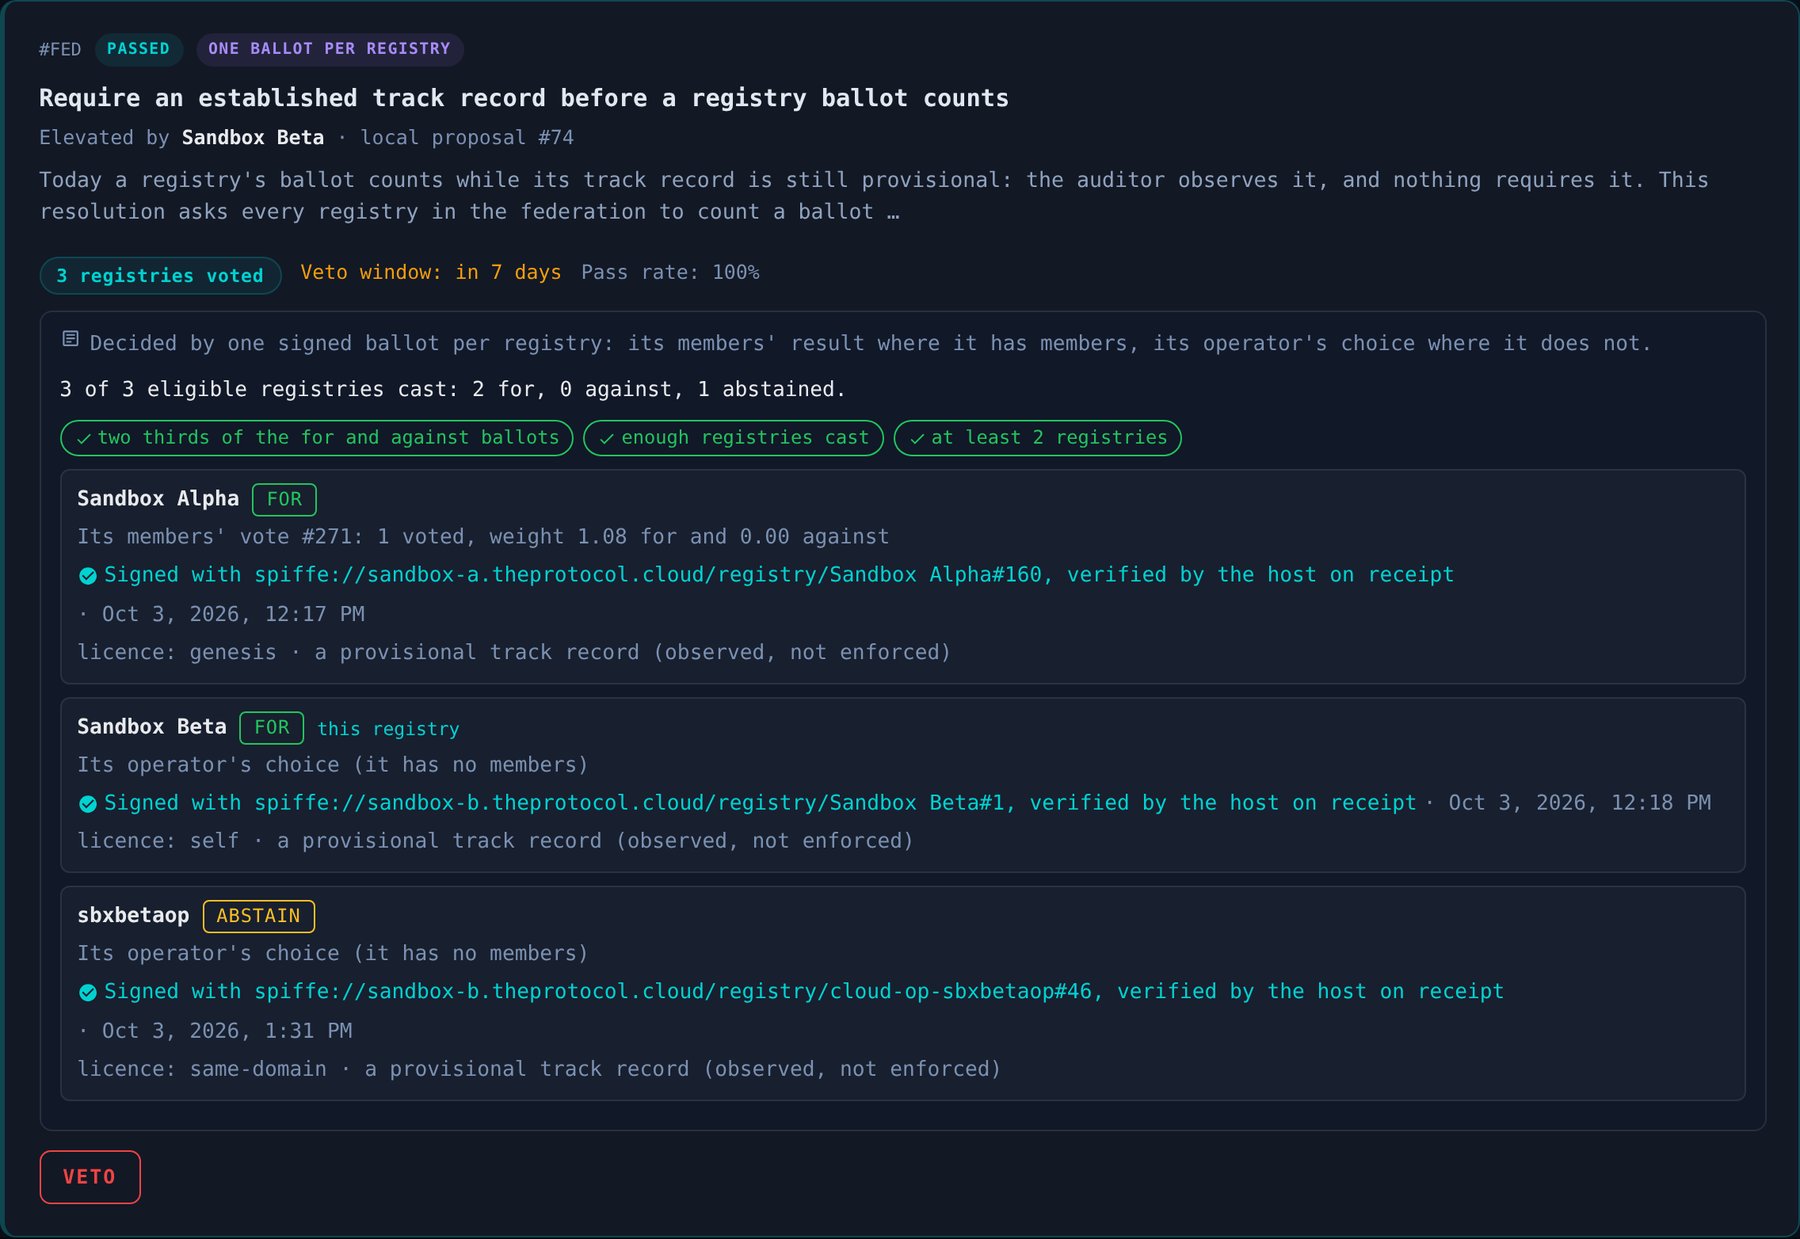Image resolution: width=1800 pixels, height=1239 pixels.
Task: Click the members' vote #271 line
Action: click(x=483, y=537)
